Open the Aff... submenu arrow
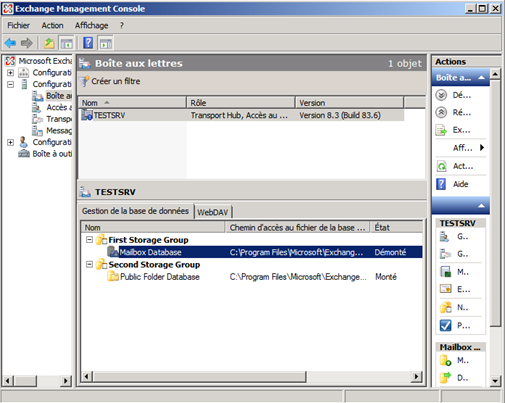This screenshot has width=505, height=403. coord(482,147)
